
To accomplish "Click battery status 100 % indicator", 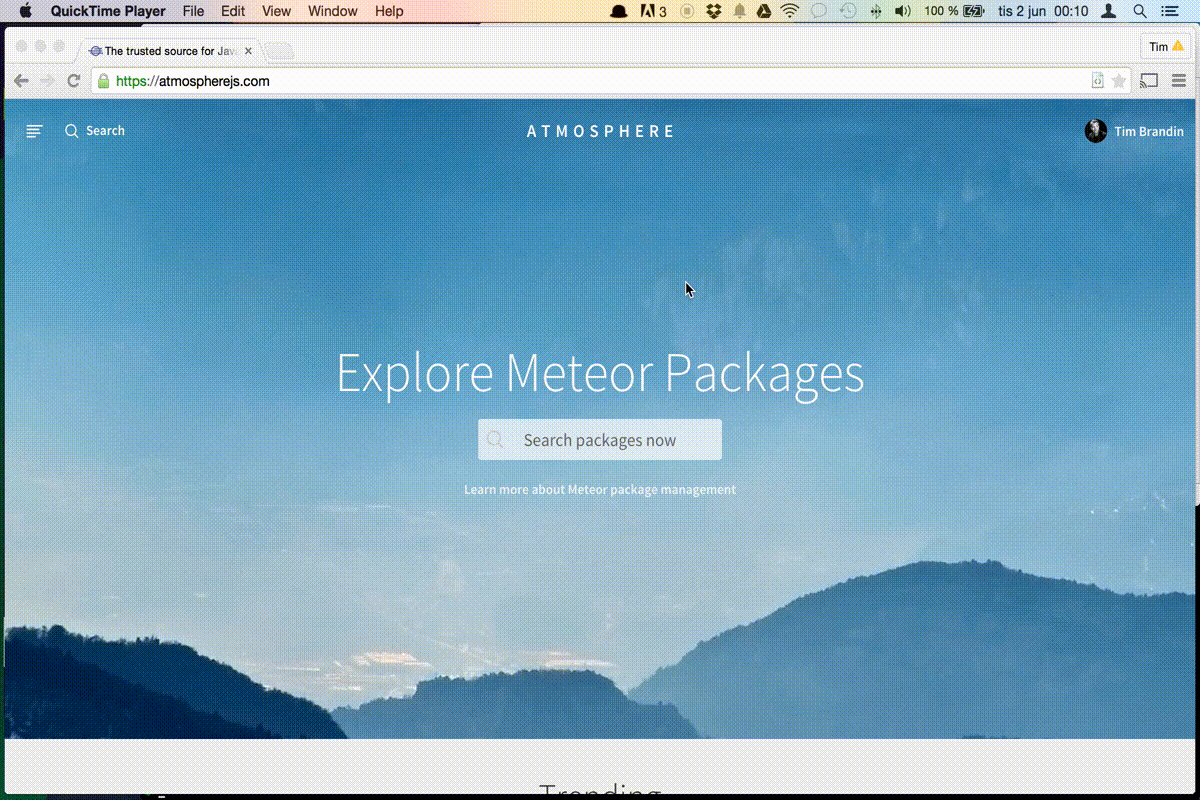I will (954, 11).
